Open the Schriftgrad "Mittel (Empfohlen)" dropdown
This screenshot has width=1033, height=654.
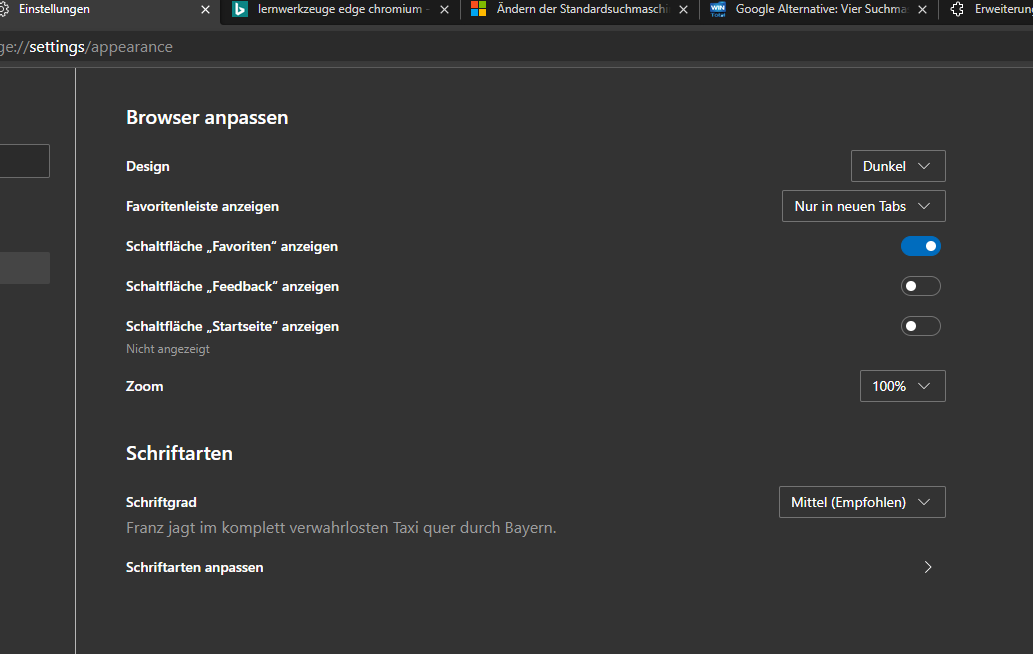tap(862, 502)
